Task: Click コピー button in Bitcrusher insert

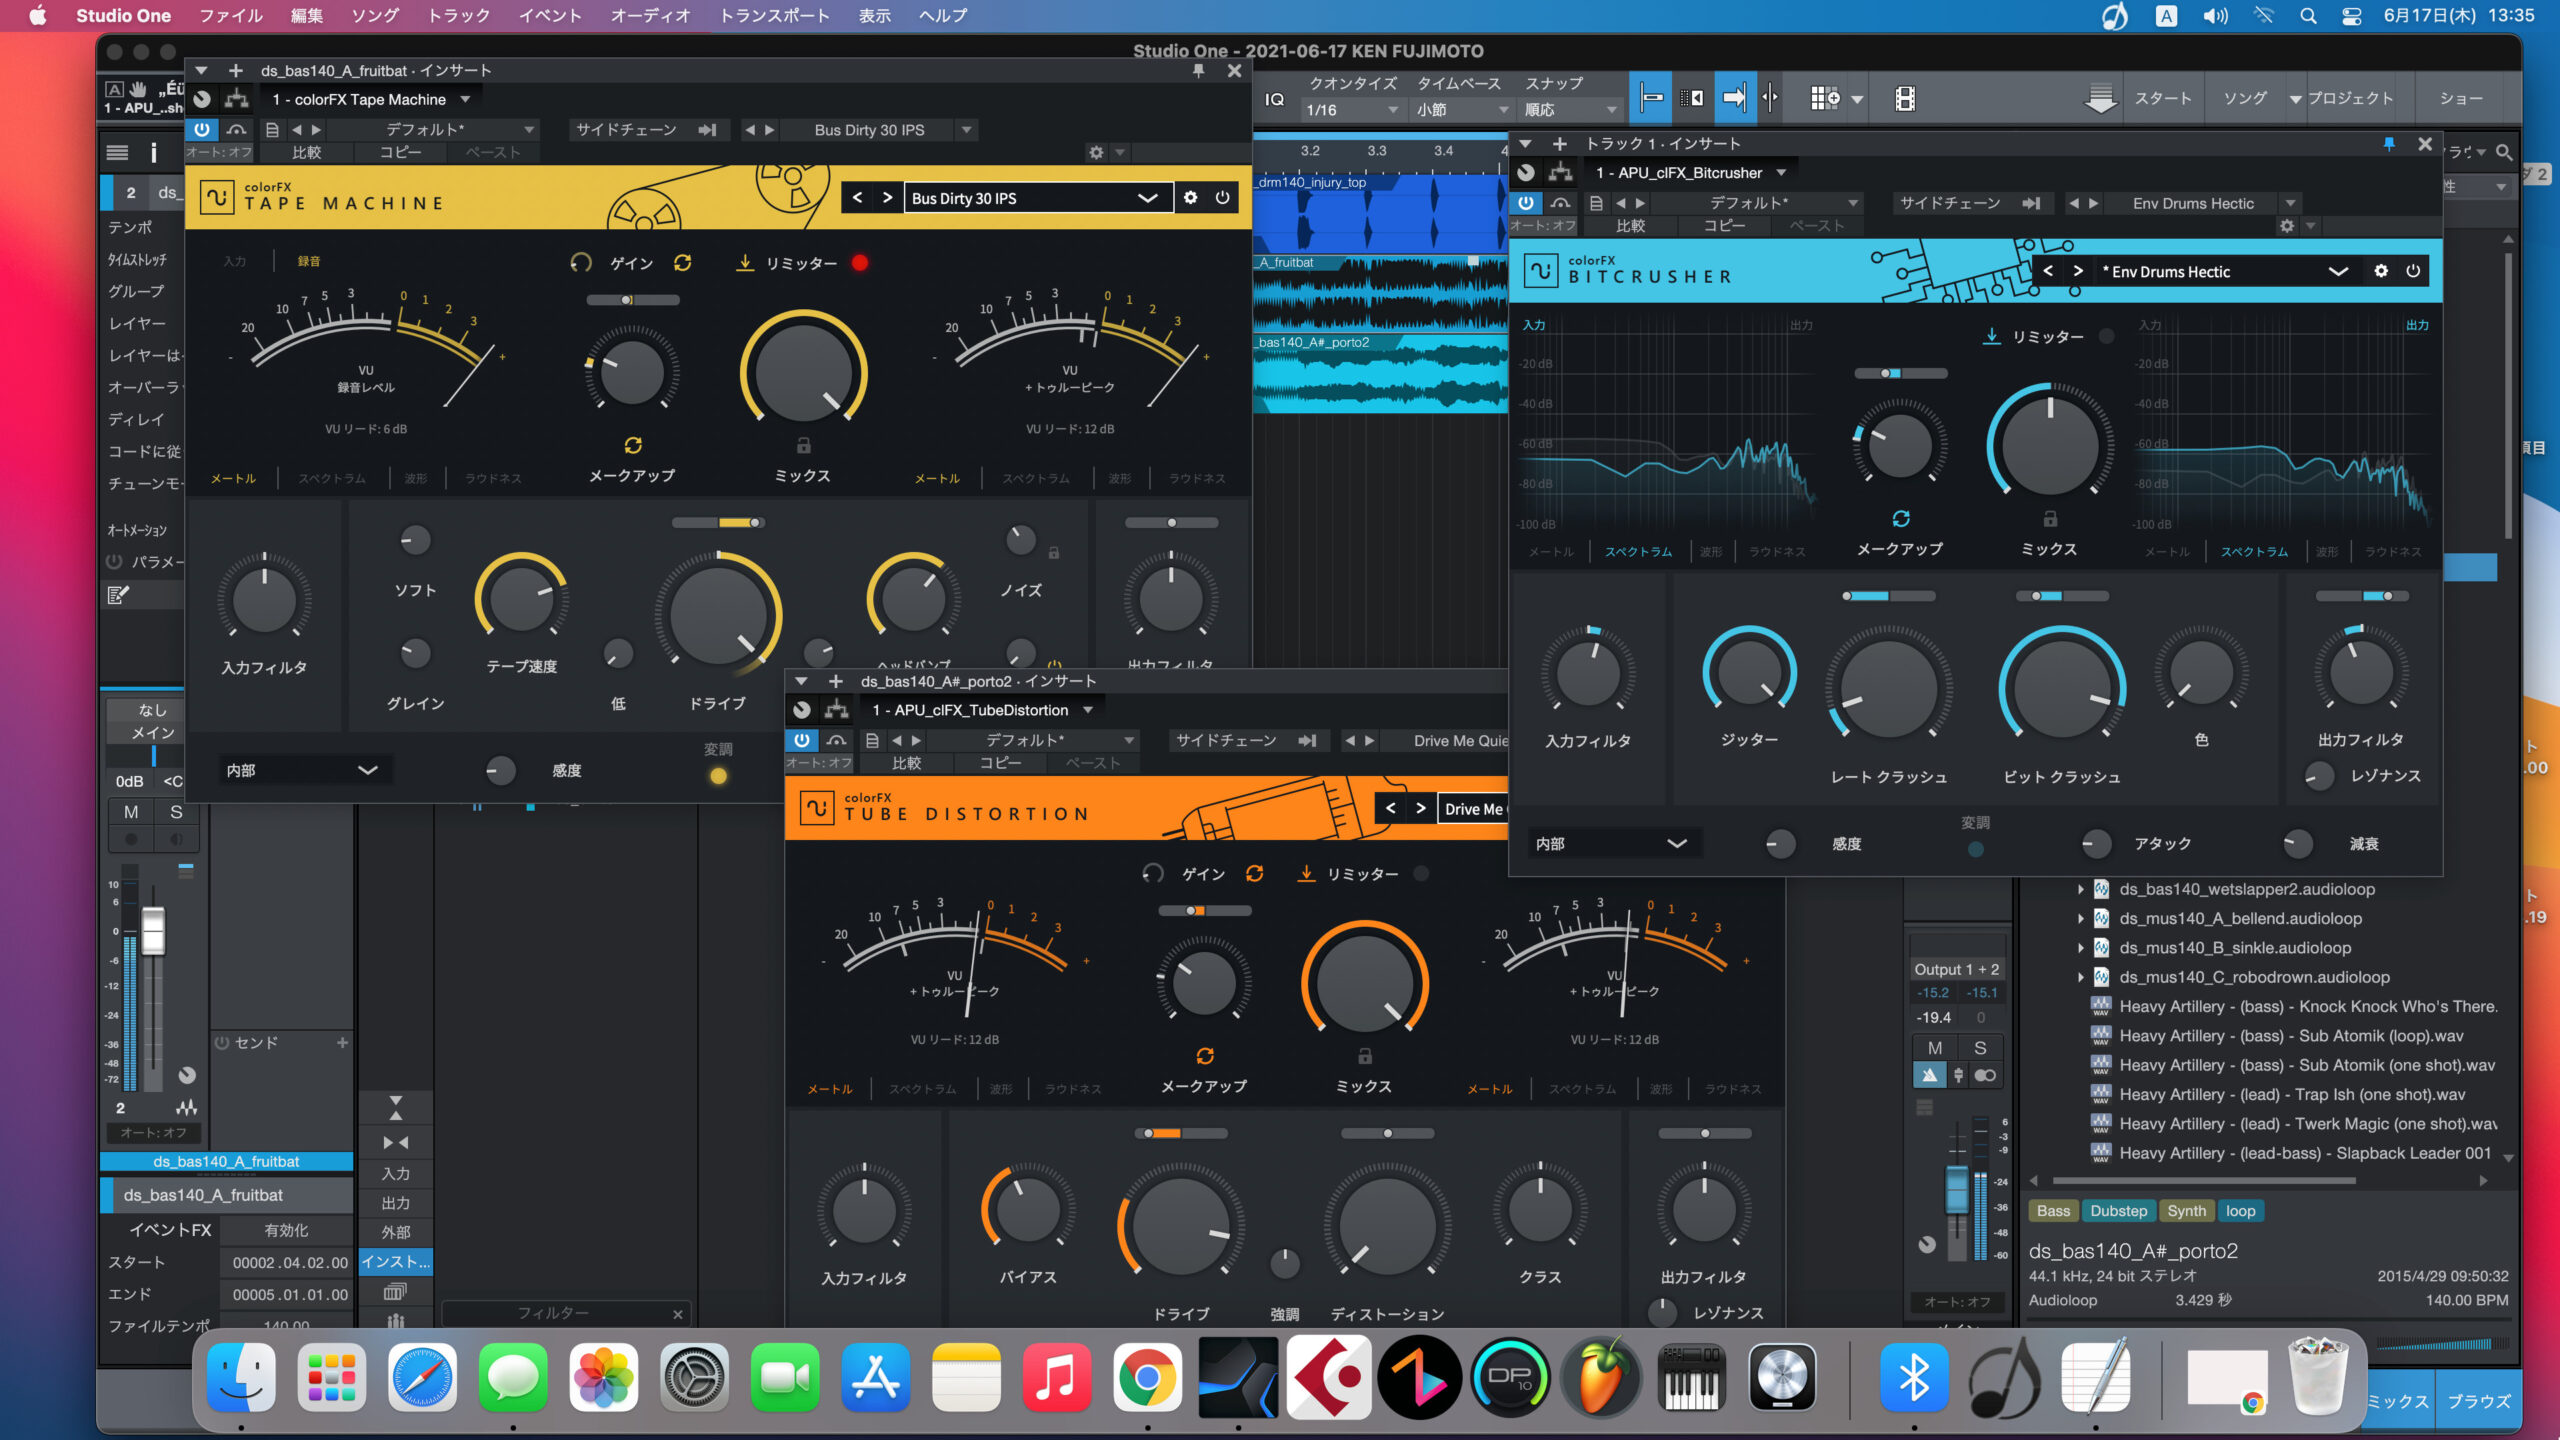Action: pos(1723,226)
